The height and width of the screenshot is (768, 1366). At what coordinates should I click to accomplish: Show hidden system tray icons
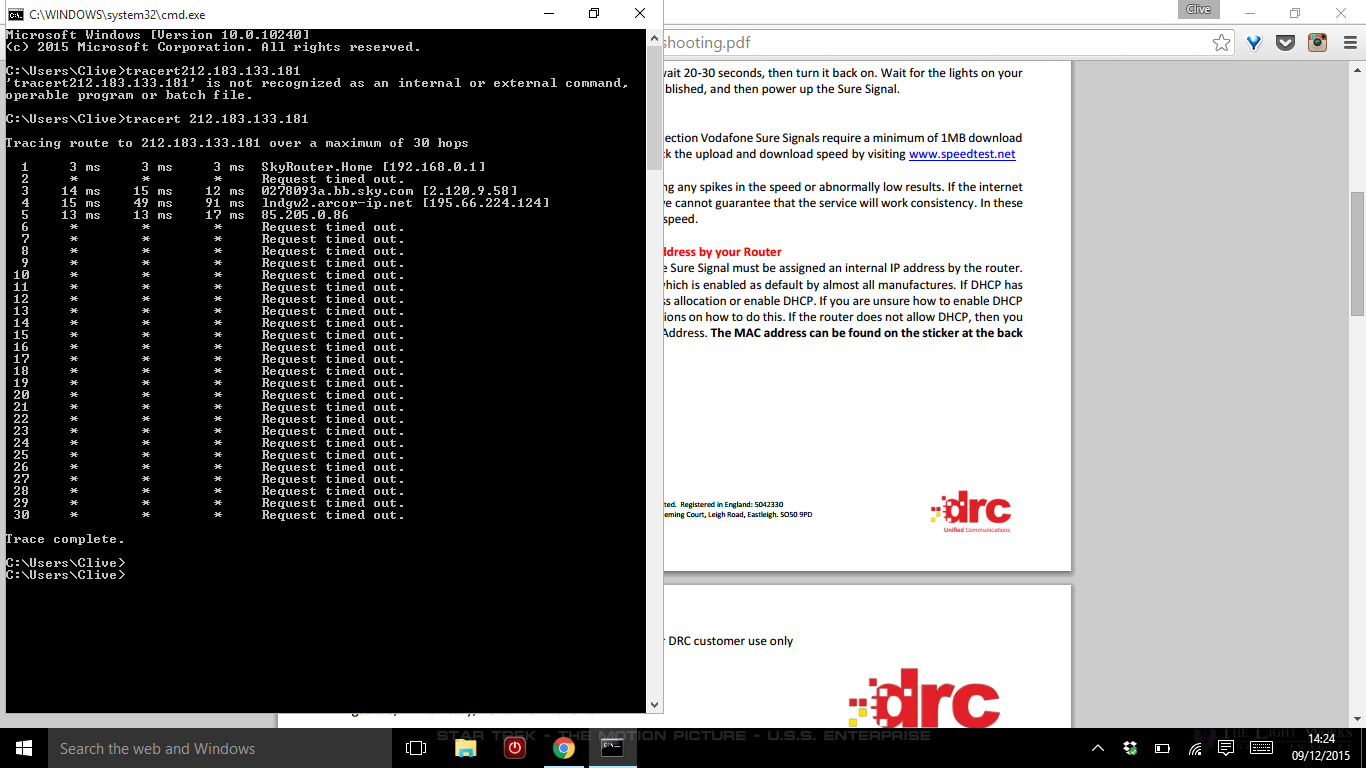coord(1097,748)
